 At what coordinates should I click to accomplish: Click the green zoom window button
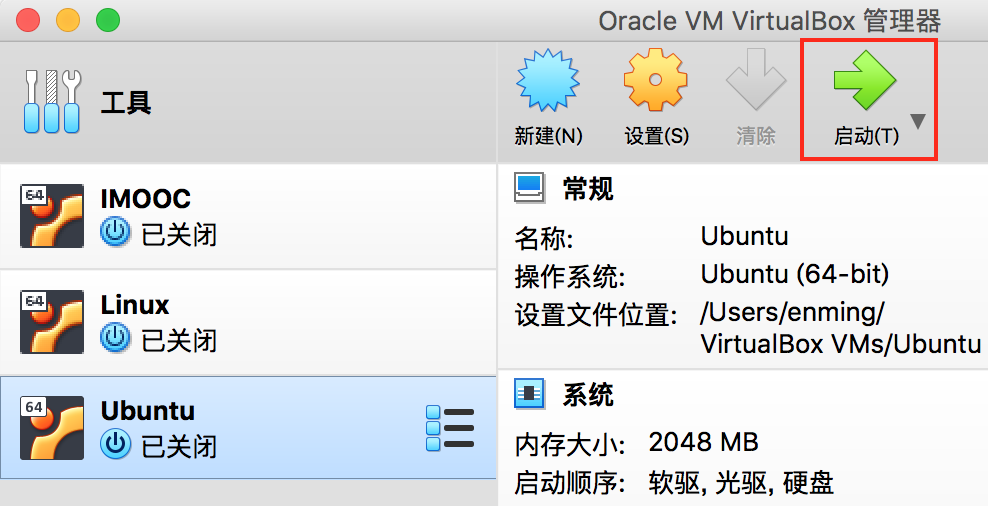coord(108,20)
